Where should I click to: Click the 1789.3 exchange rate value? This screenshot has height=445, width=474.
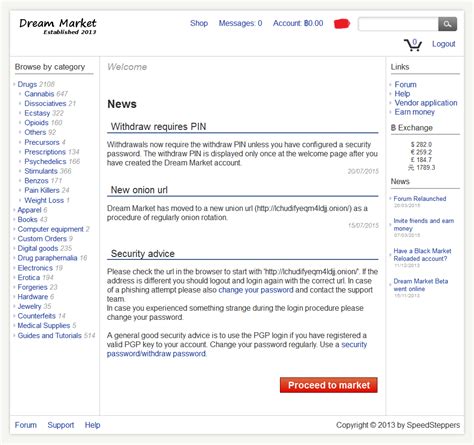pyautogui.click(x=426, y=168)
